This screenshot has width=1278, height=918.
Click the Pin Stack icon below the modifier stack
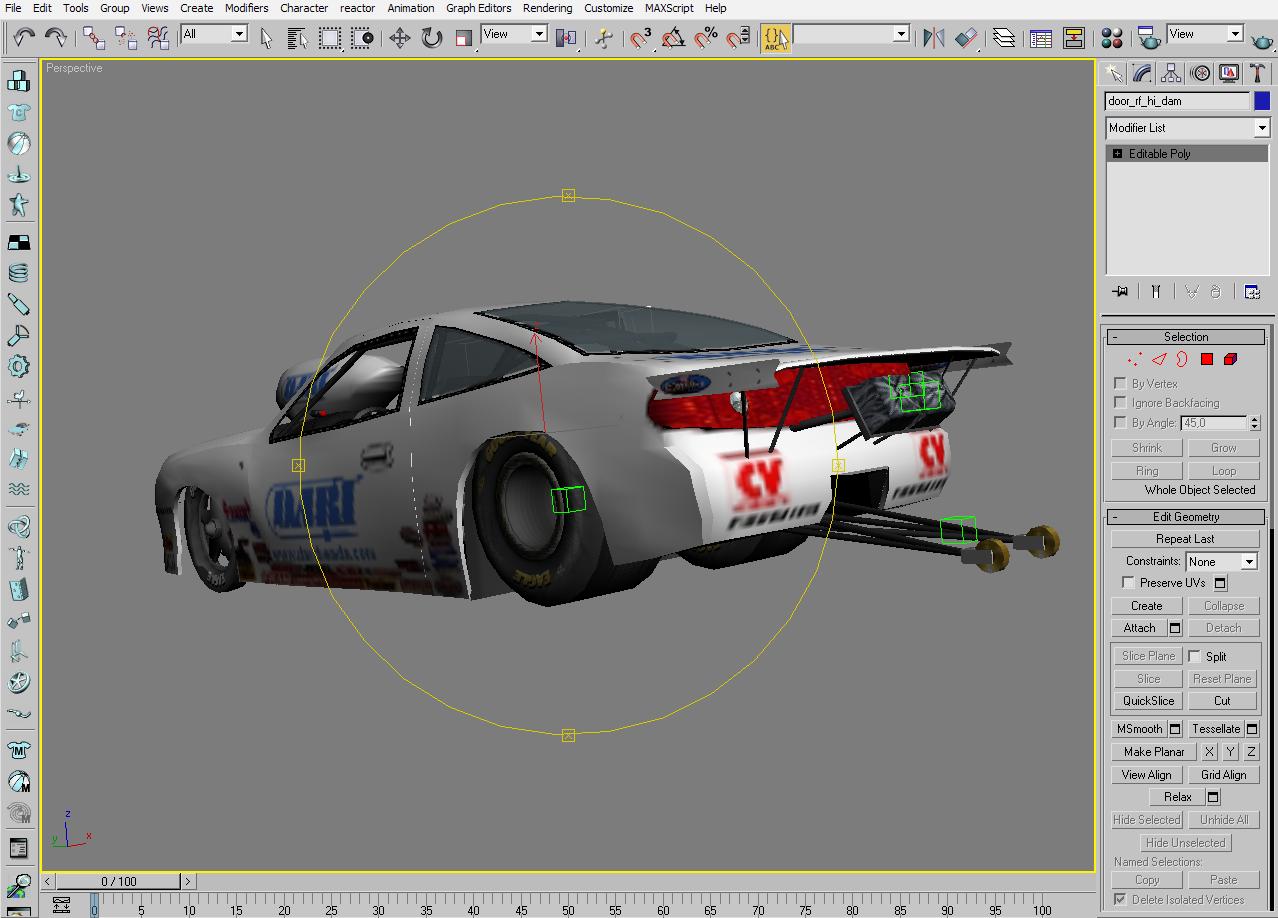click(x=1119, y=291)
